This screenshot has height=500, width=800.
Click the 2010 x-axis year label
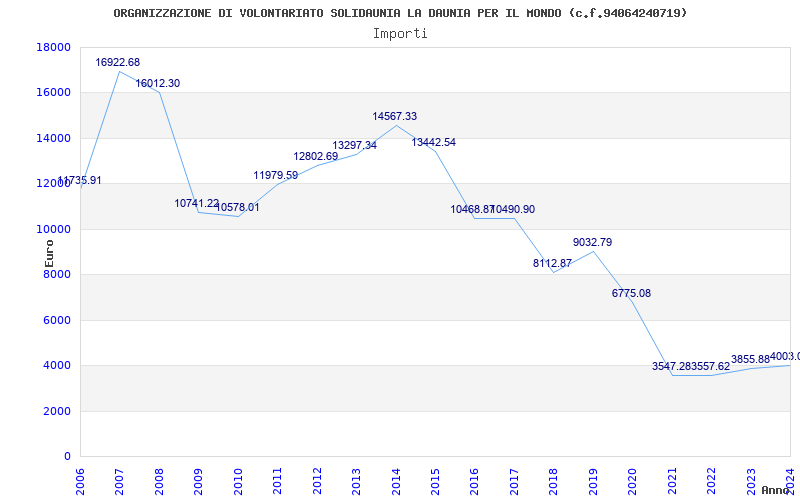(x=238, y=482)
